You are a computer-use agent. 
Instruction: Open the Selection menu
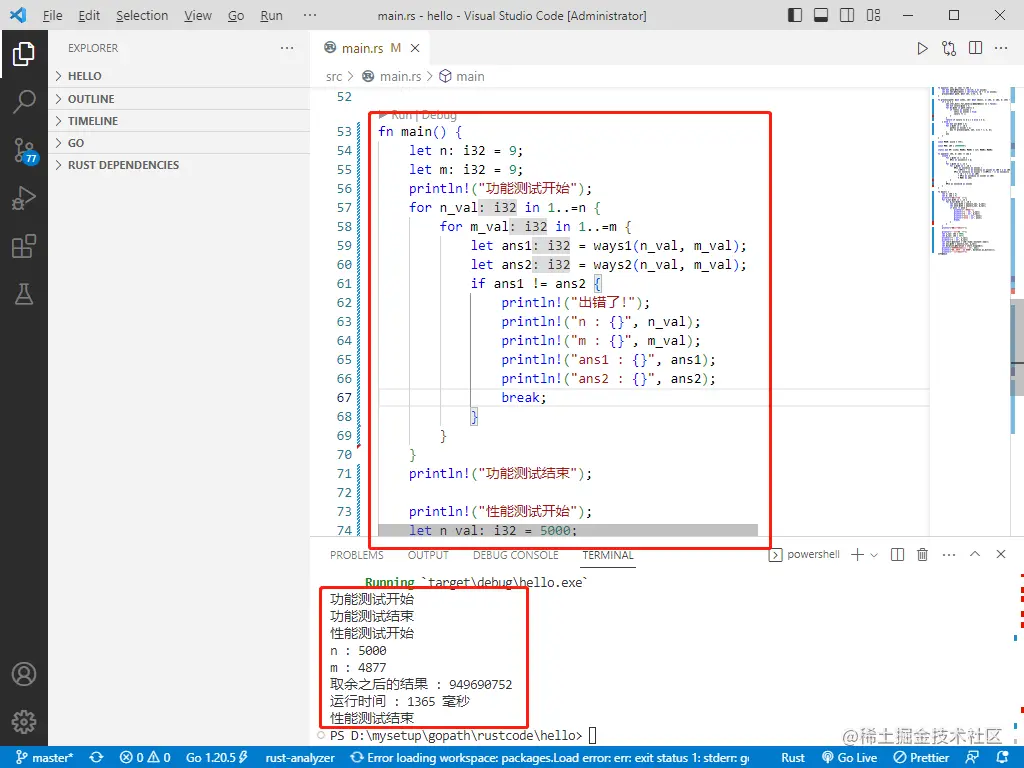(142, 15)
